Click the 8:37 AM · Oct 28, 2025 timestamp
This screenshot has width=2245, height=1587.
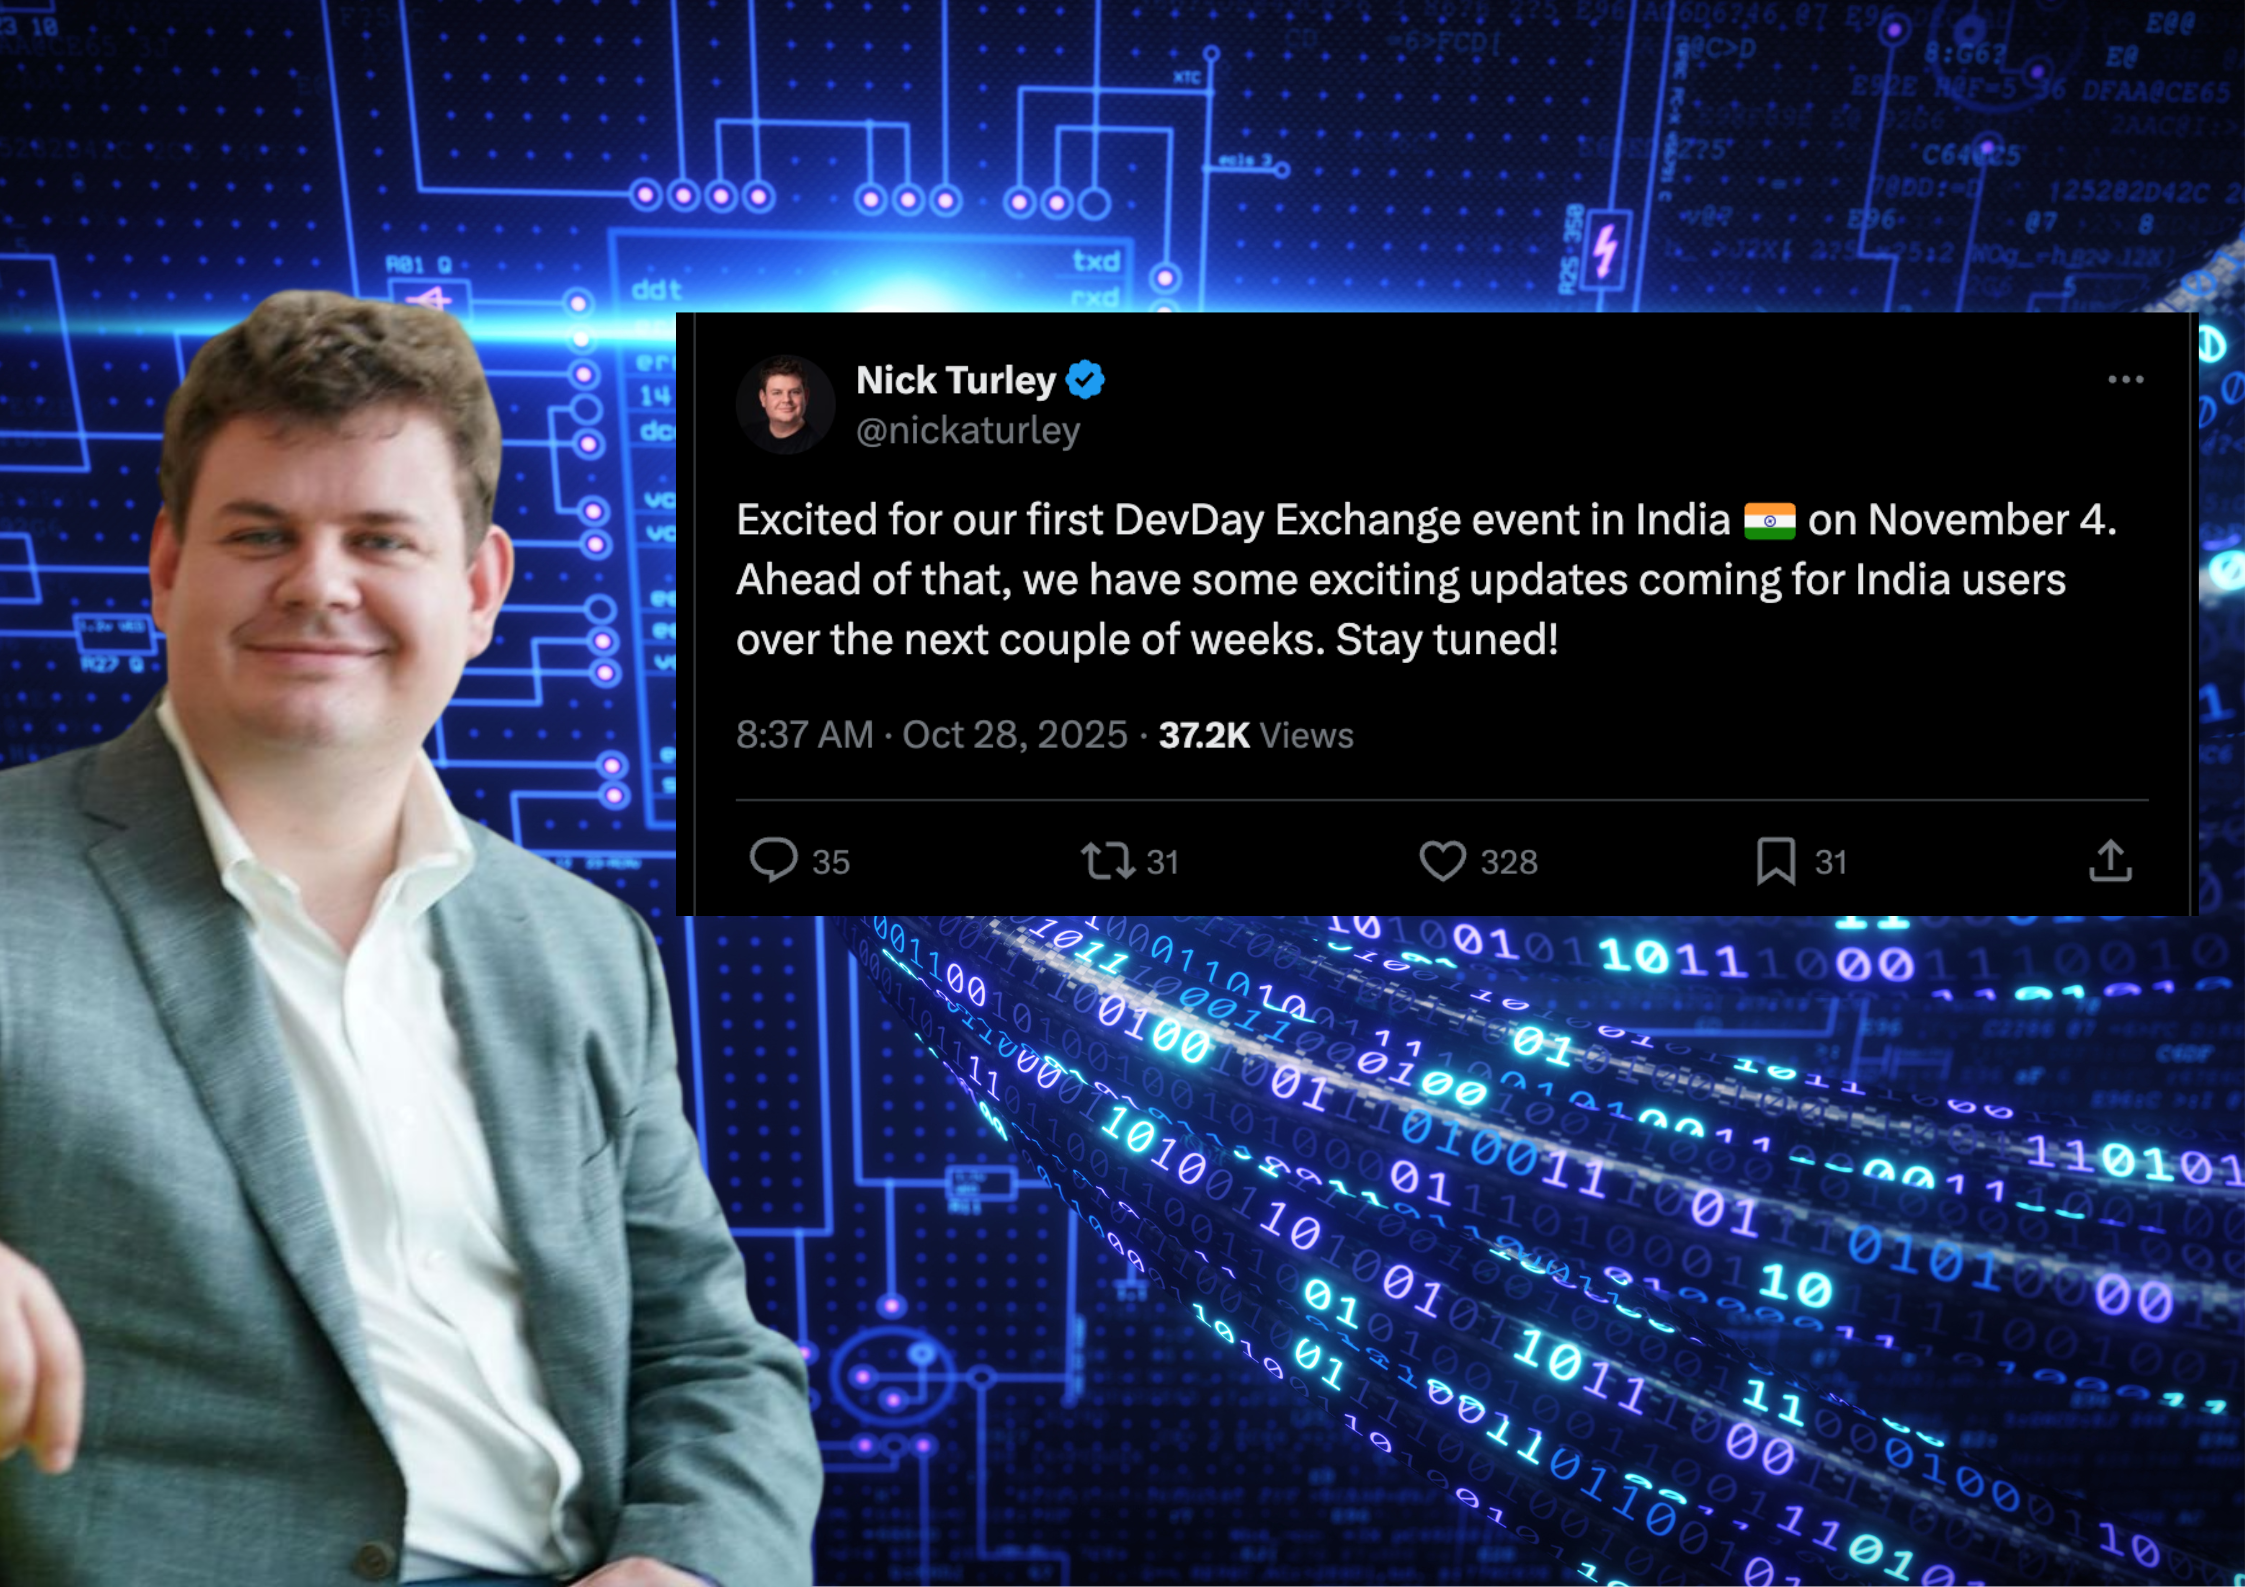[x=931, y=735]
